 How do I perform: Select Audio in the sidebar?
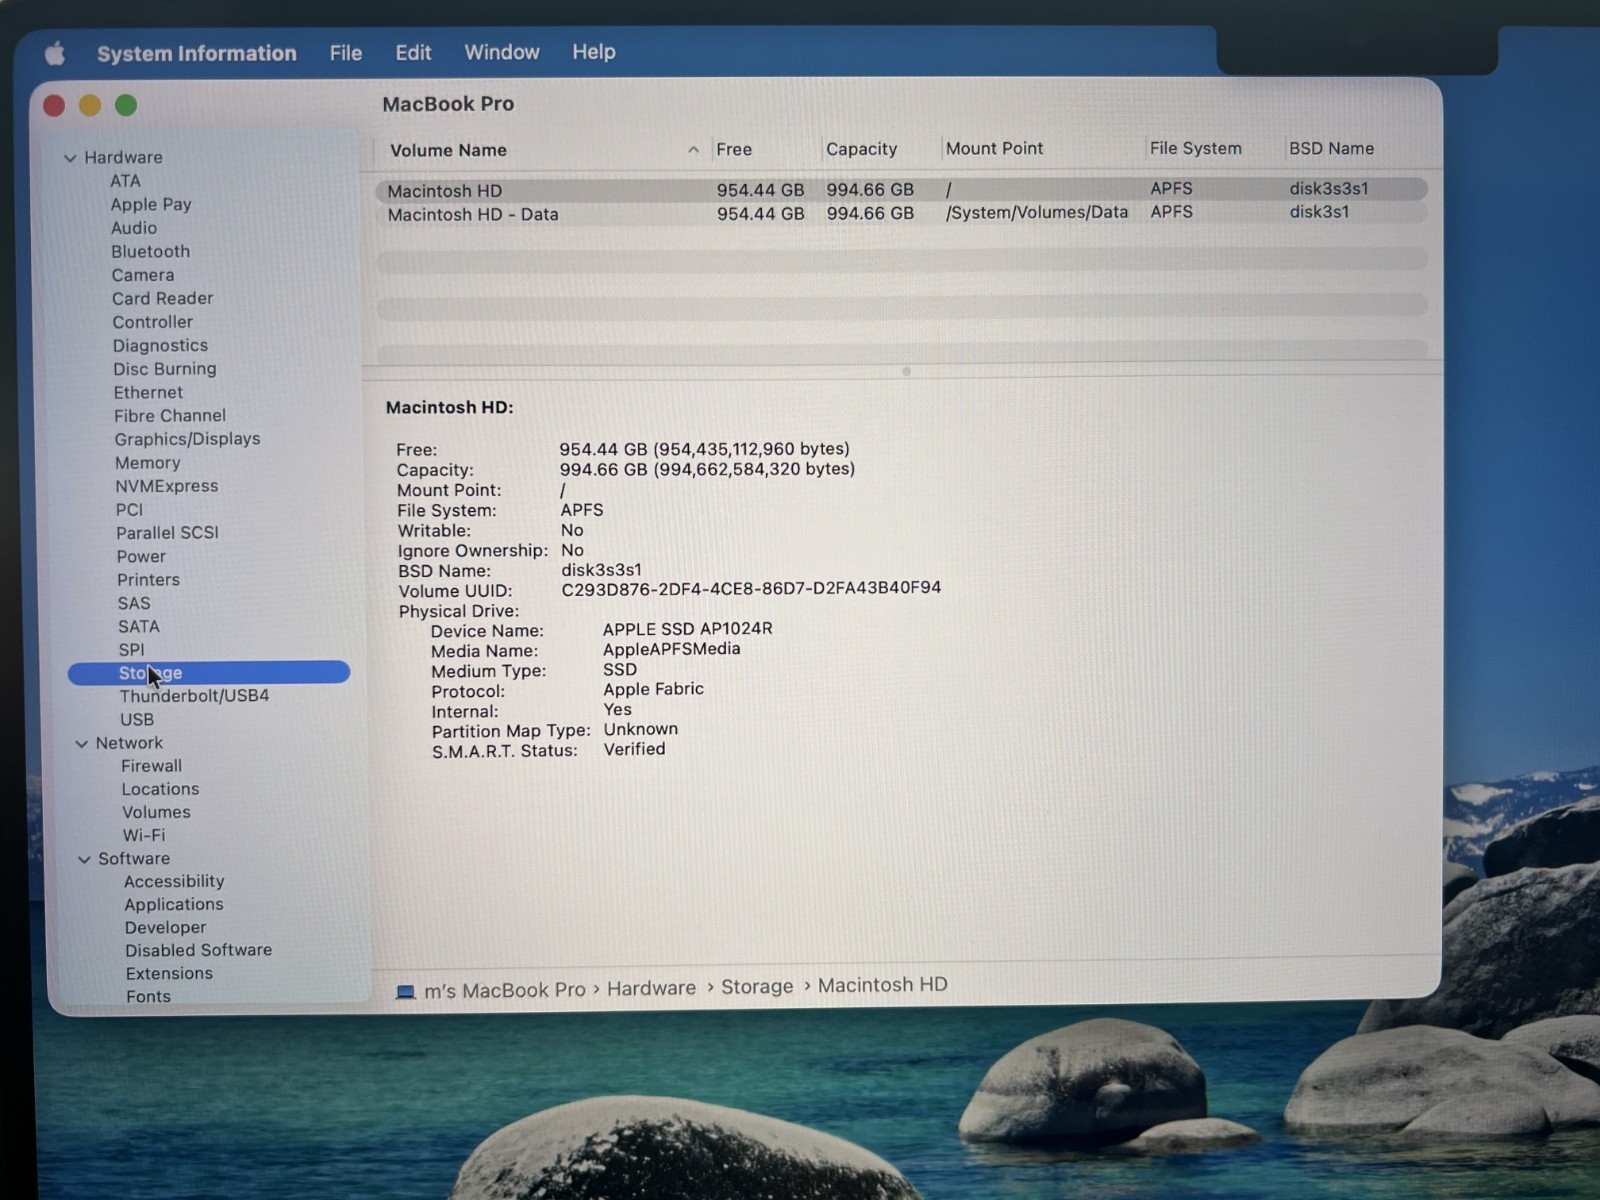click(134, 228)
